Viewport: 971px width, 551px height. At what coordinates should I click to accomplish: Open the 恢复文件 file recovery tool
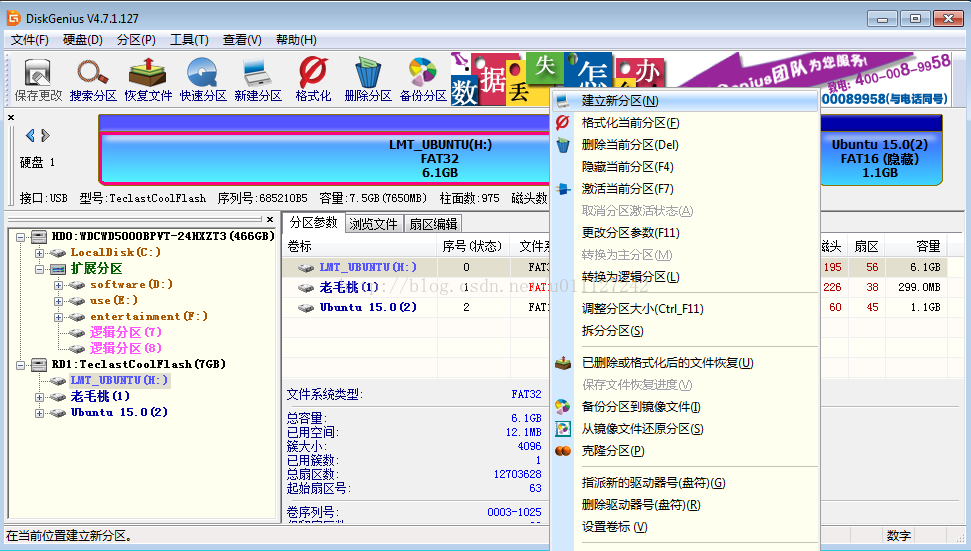coord(148,79)
